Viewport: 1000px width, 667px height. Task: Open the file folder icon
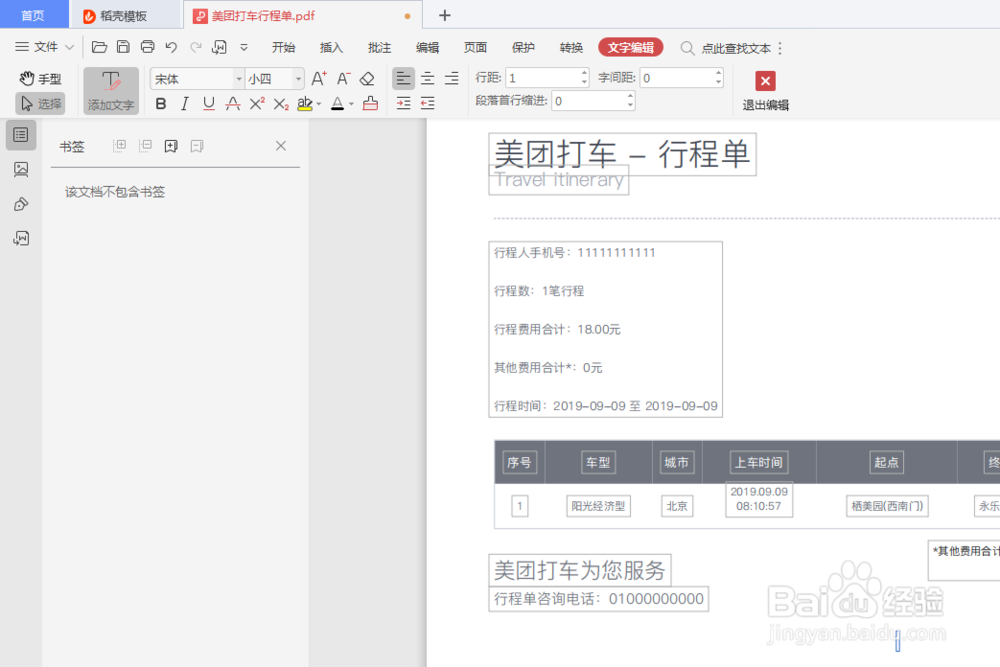pyautogui.click(x=99, y=47)
